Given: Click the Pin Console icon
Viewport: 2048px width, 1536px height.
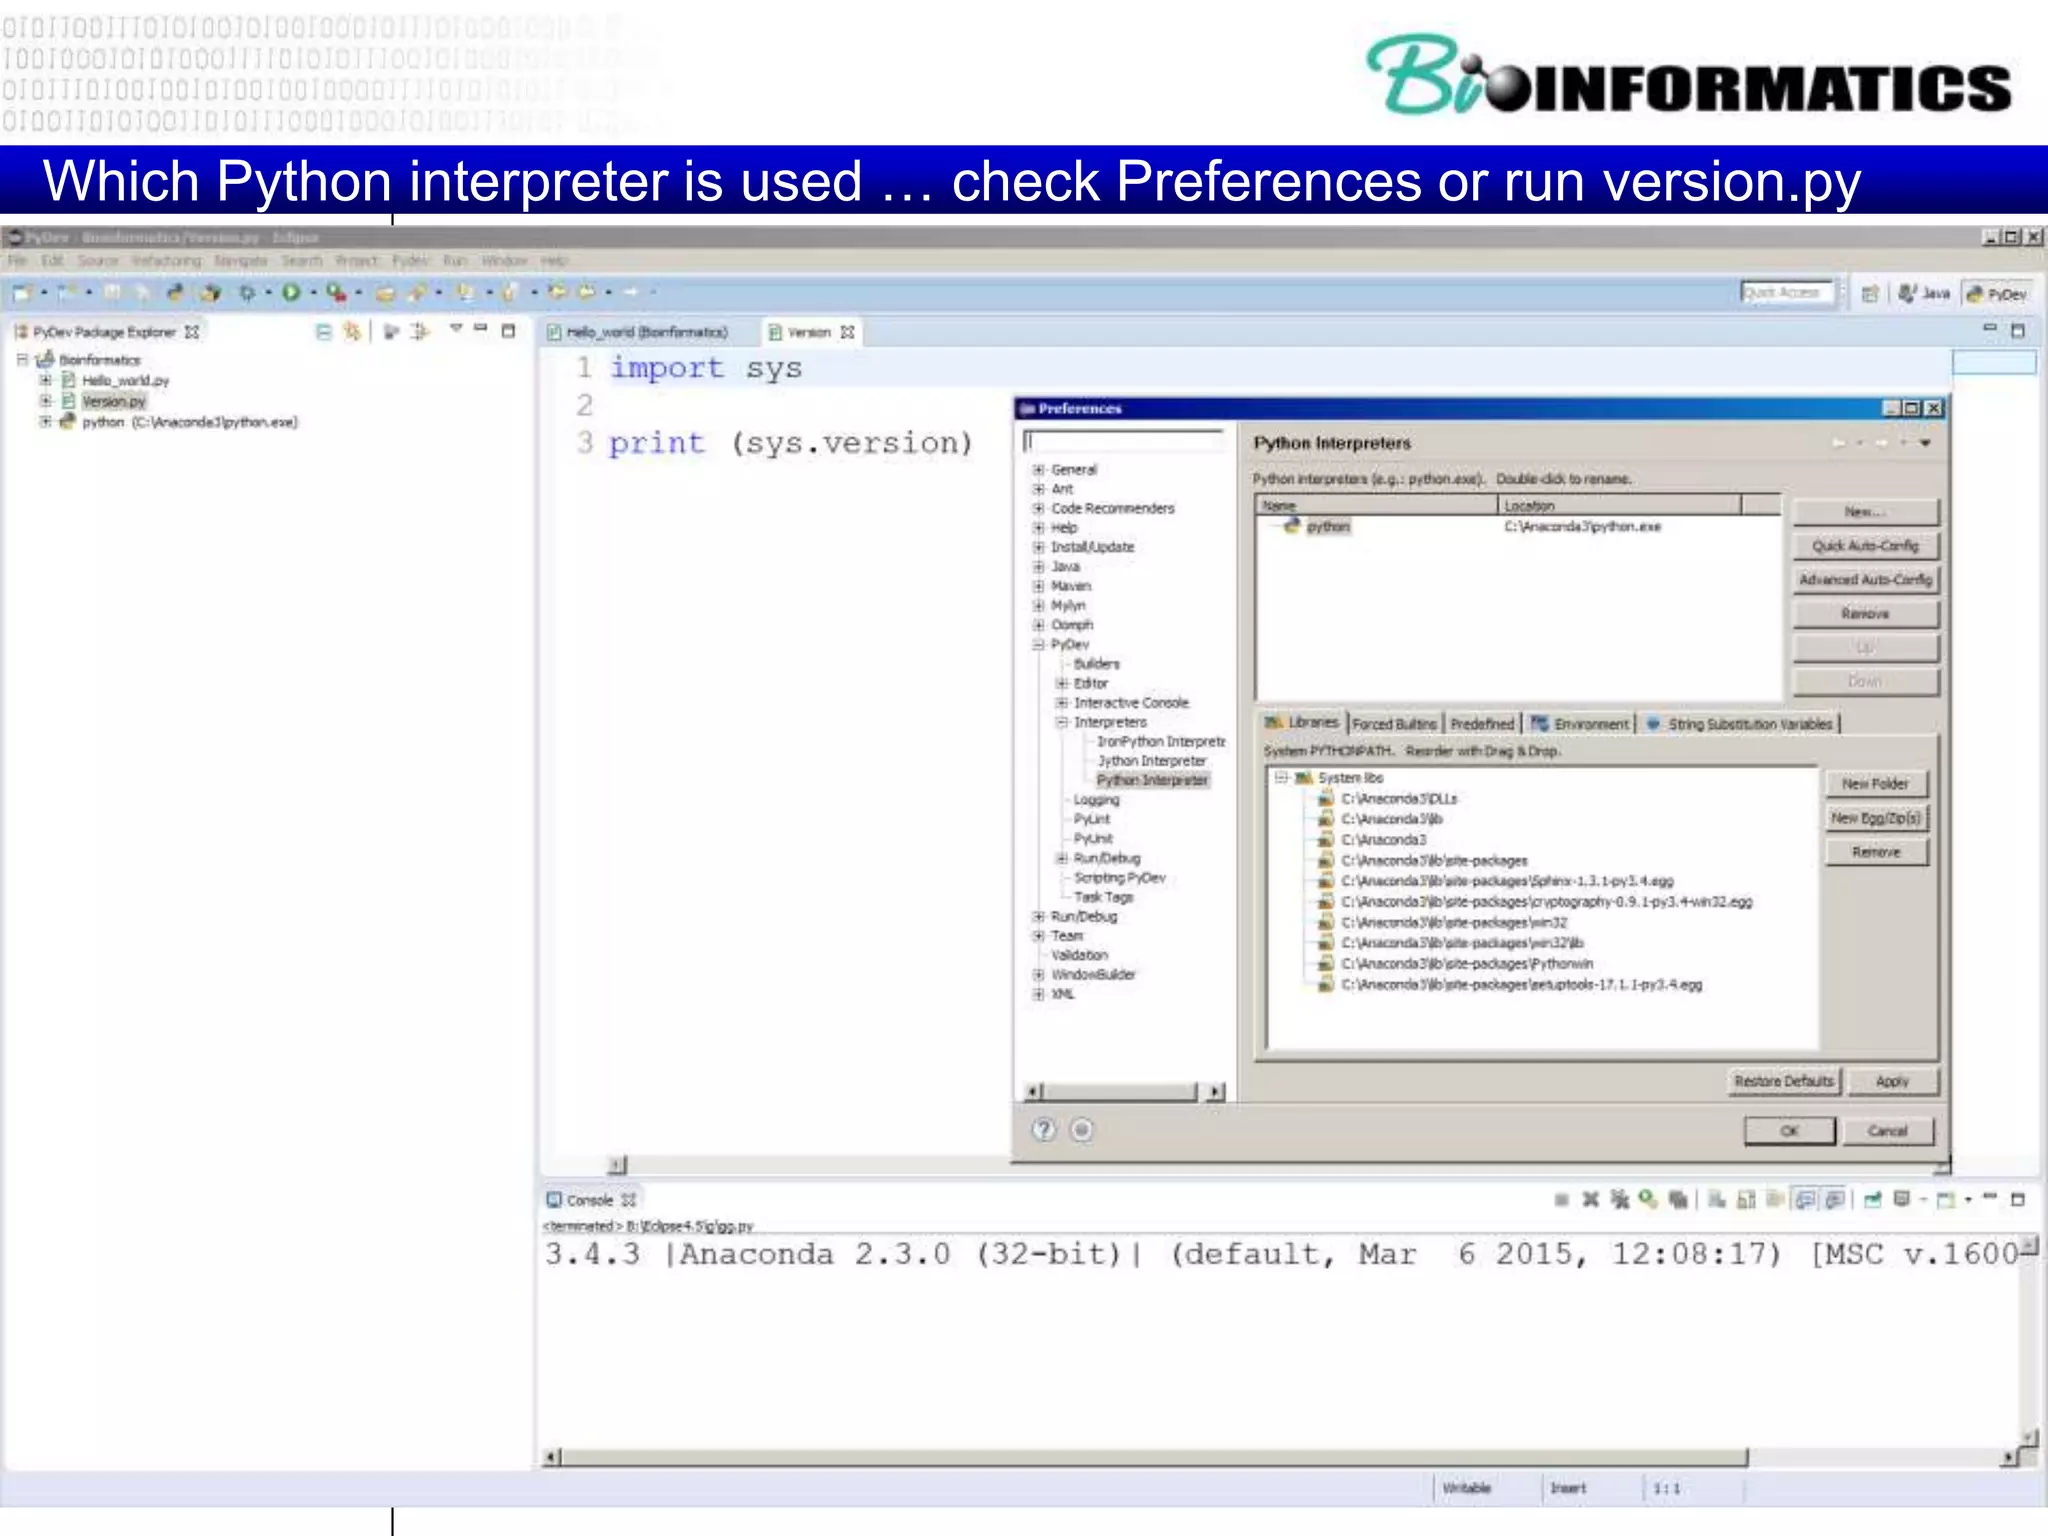Looking at the screenshot, I should (1873, 1199).
